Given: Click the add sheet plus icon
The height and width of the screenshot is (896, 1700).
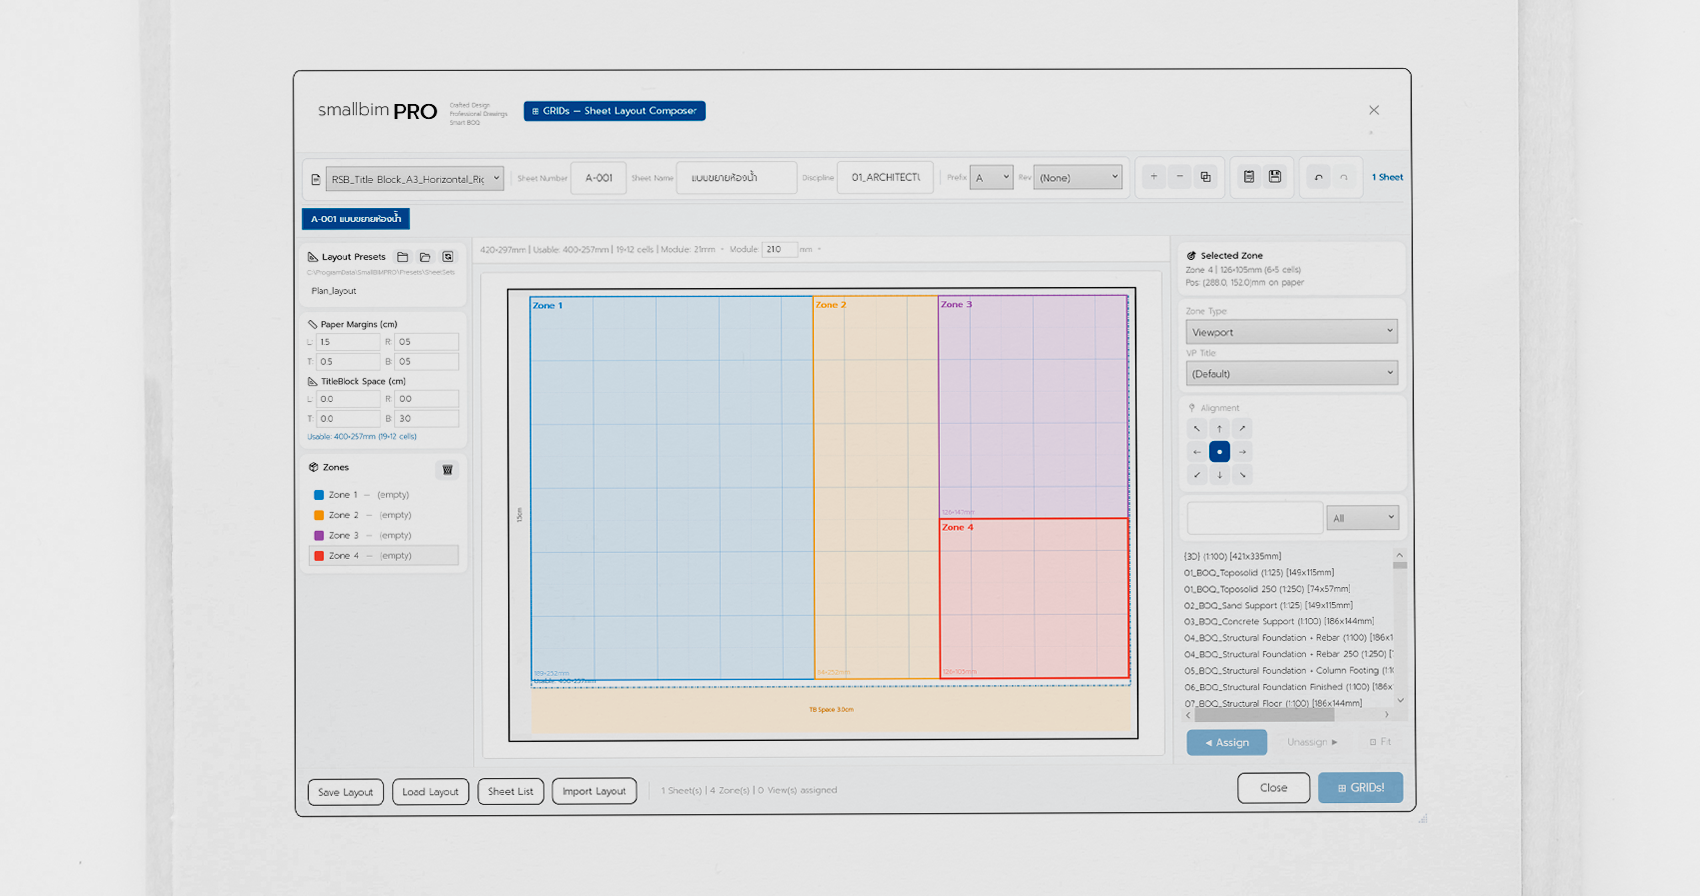Looking at the screenshot, I should click(1153, 177).
